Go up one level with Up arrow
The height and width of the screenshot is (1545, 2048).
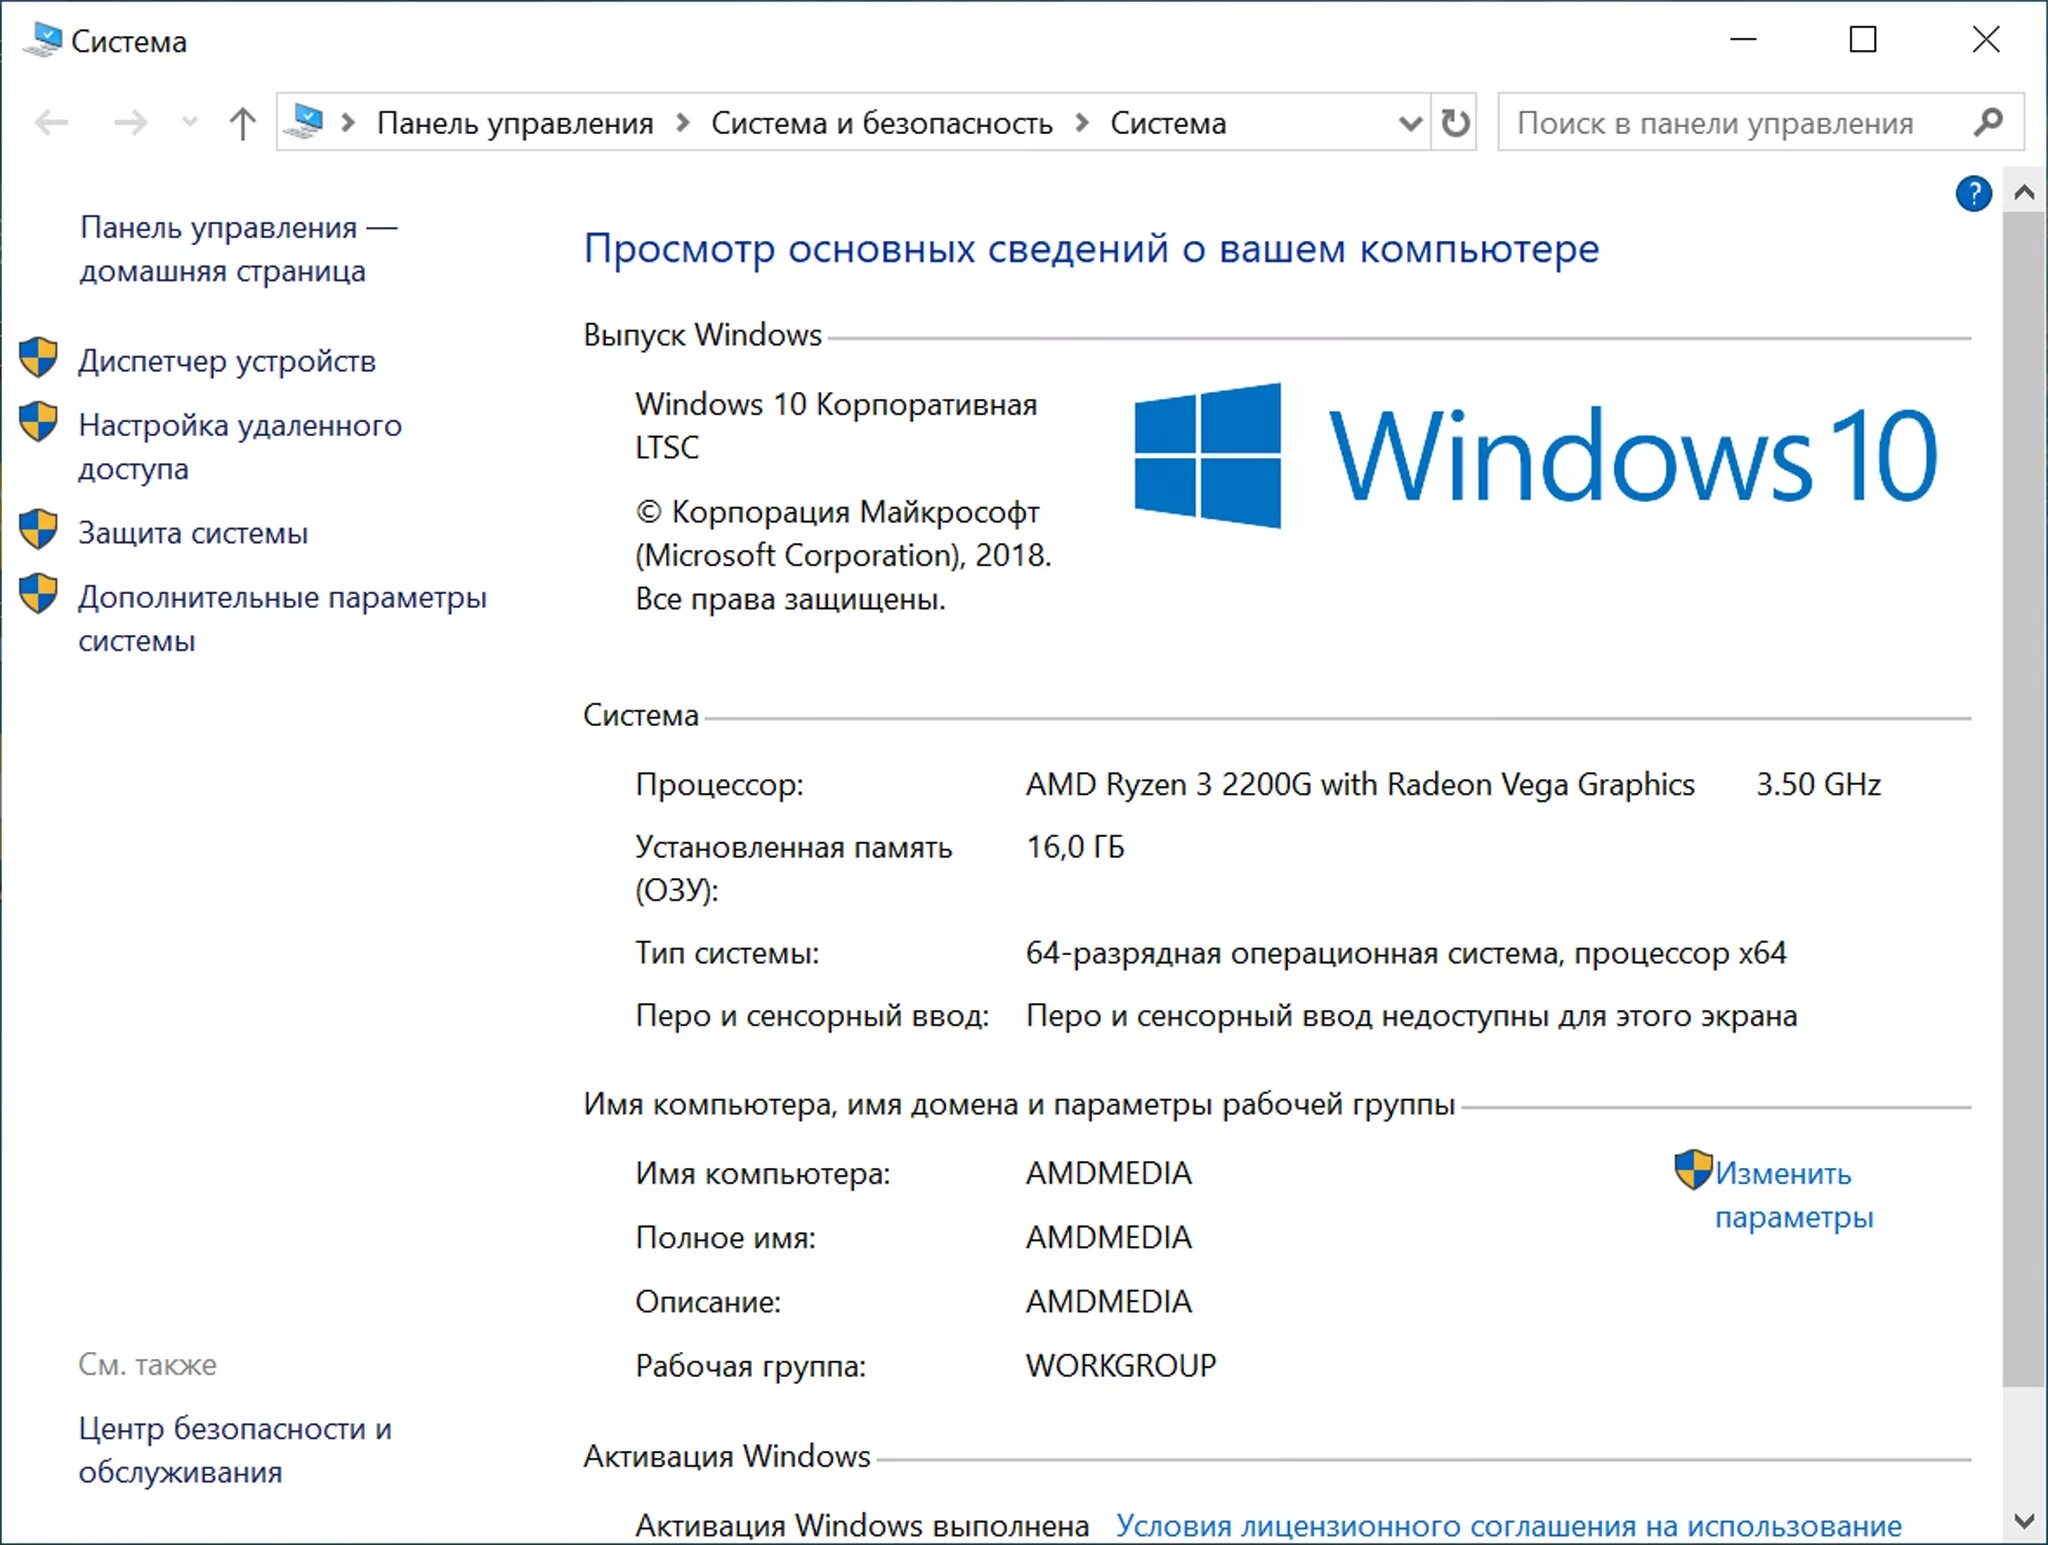tap(242, 123)
